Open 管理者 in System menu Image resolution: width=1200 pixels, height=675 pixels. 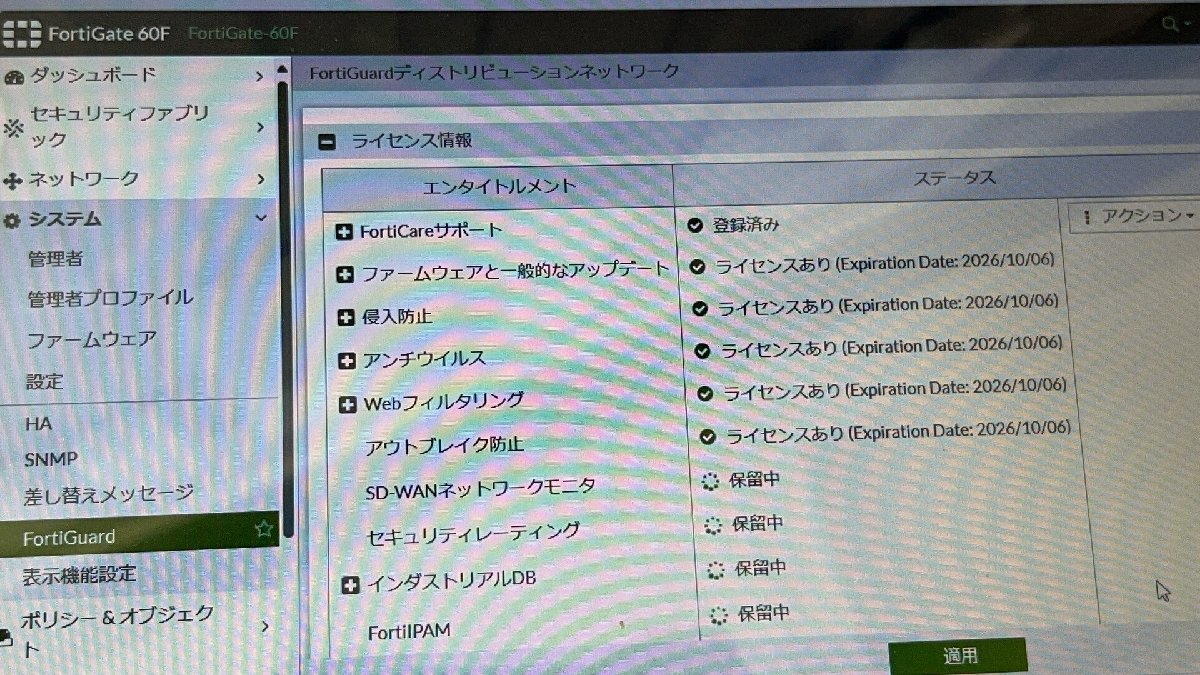click(55, 259)
